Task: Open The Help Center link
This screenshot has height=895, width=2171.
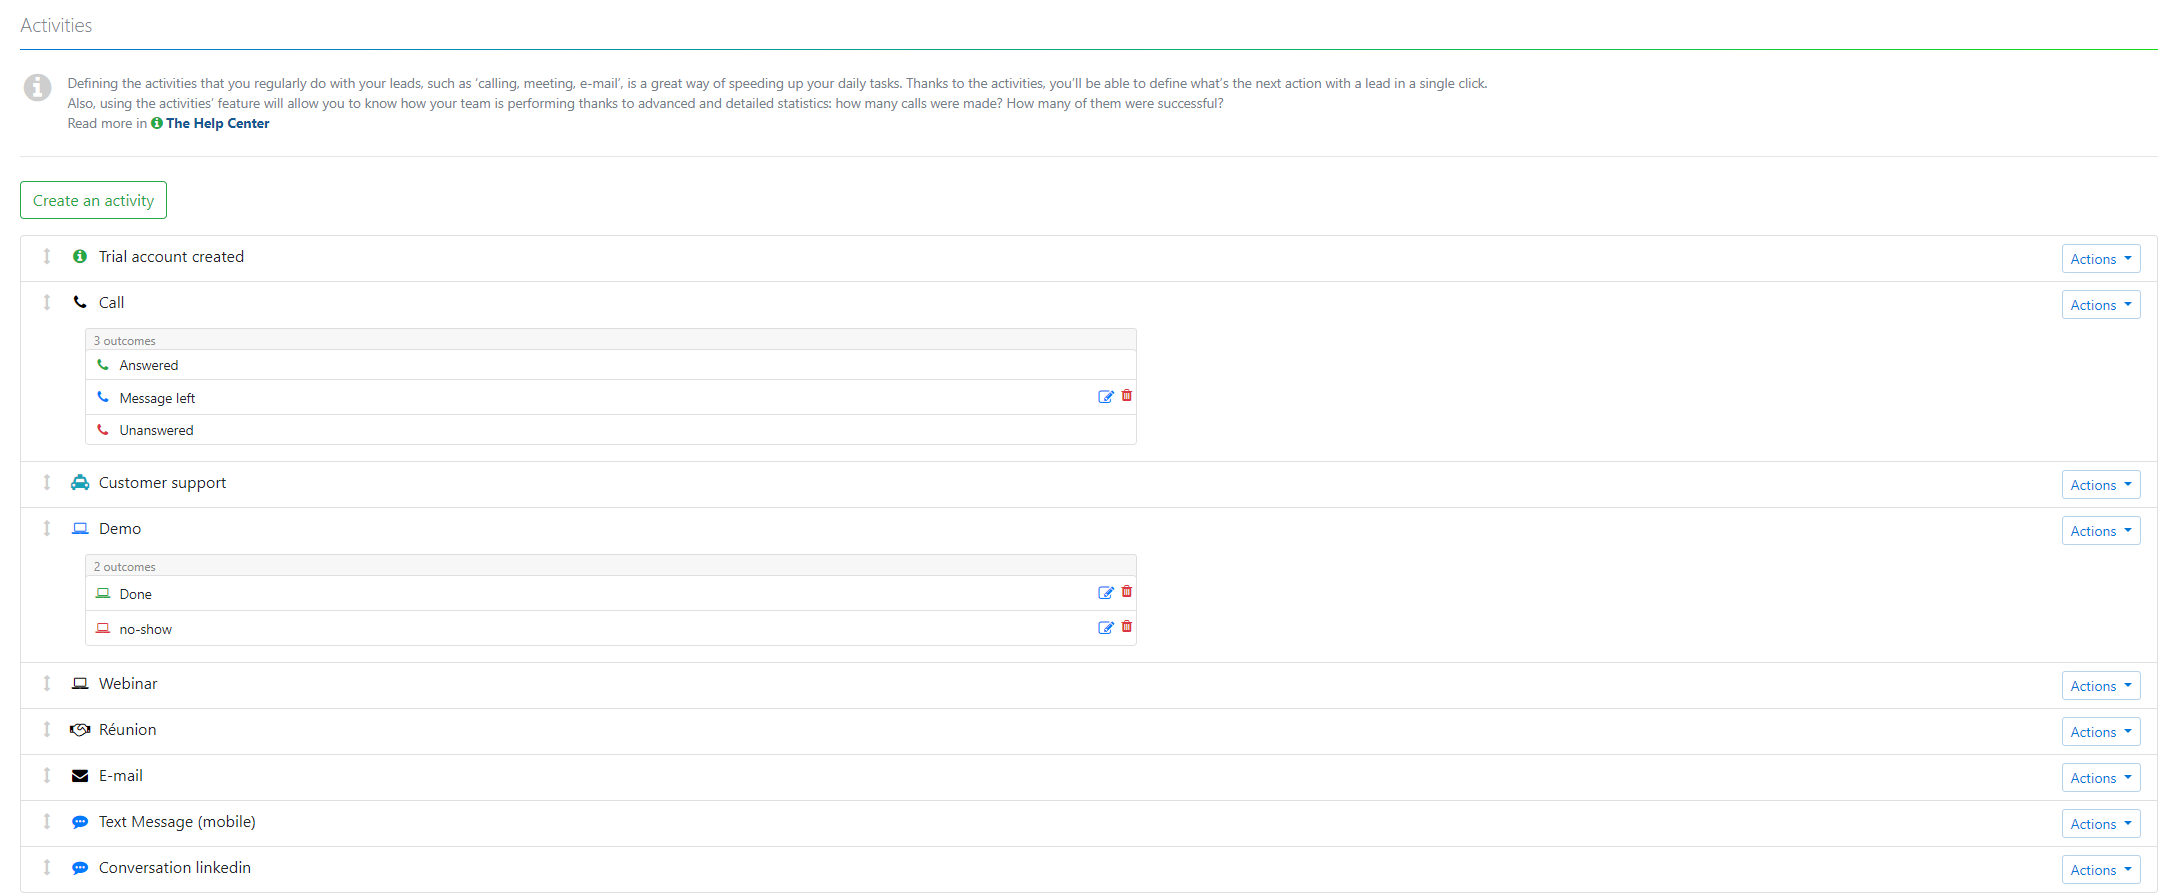Action: point(218,123)
